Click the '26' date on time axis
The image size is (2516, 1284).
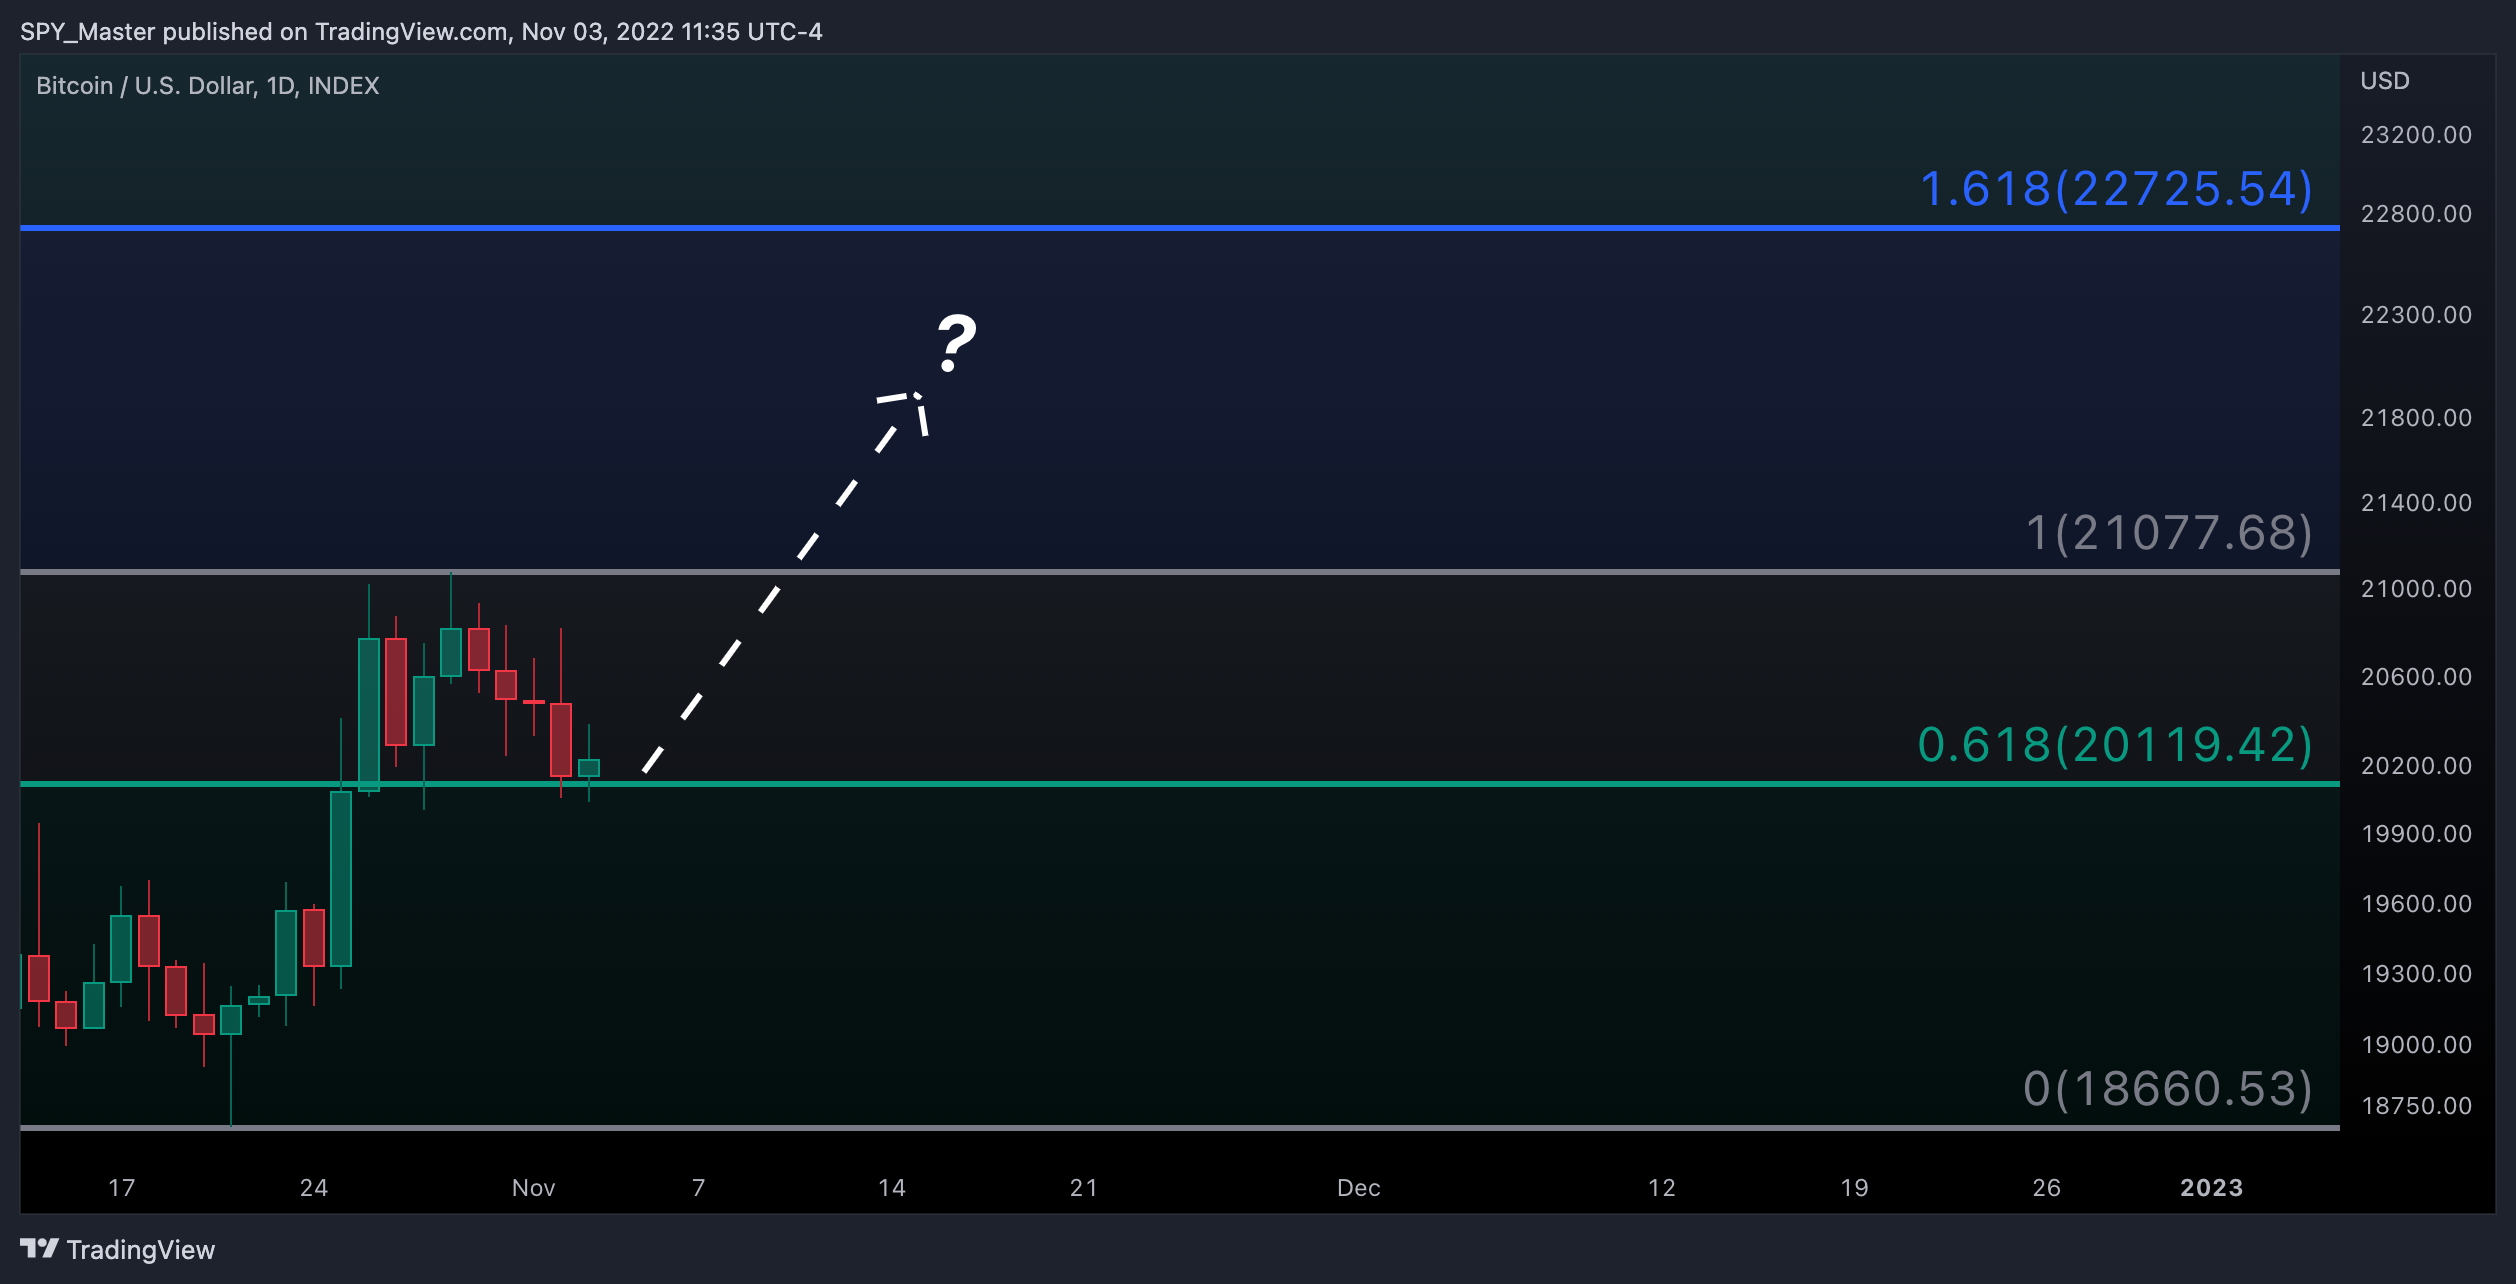coord(2047,1188)
